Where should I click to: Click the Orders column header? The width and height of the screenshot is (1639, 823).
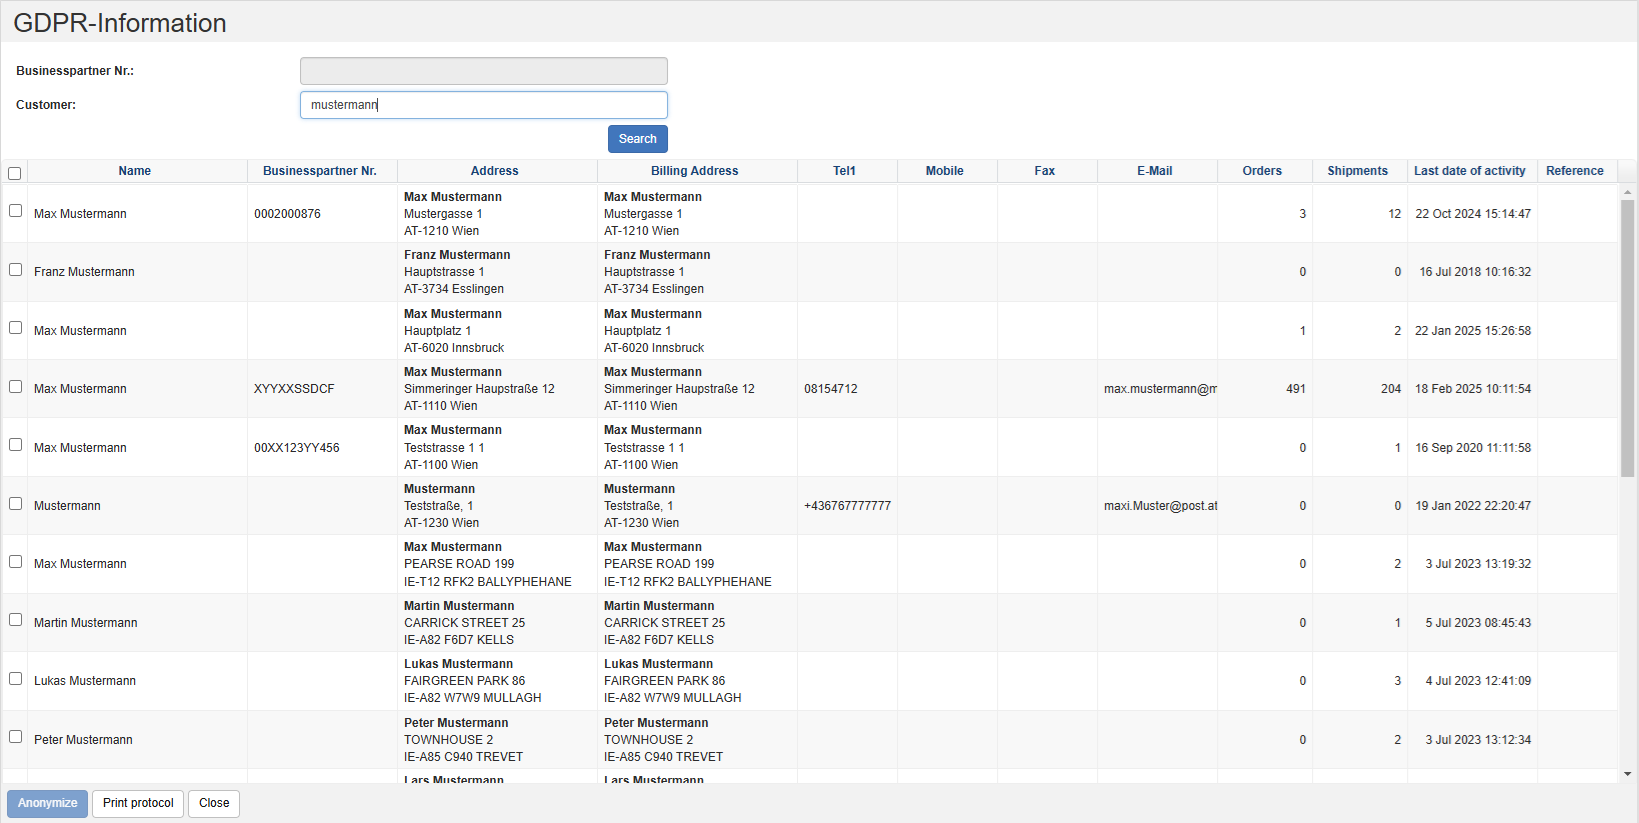tap(1262, 171)
